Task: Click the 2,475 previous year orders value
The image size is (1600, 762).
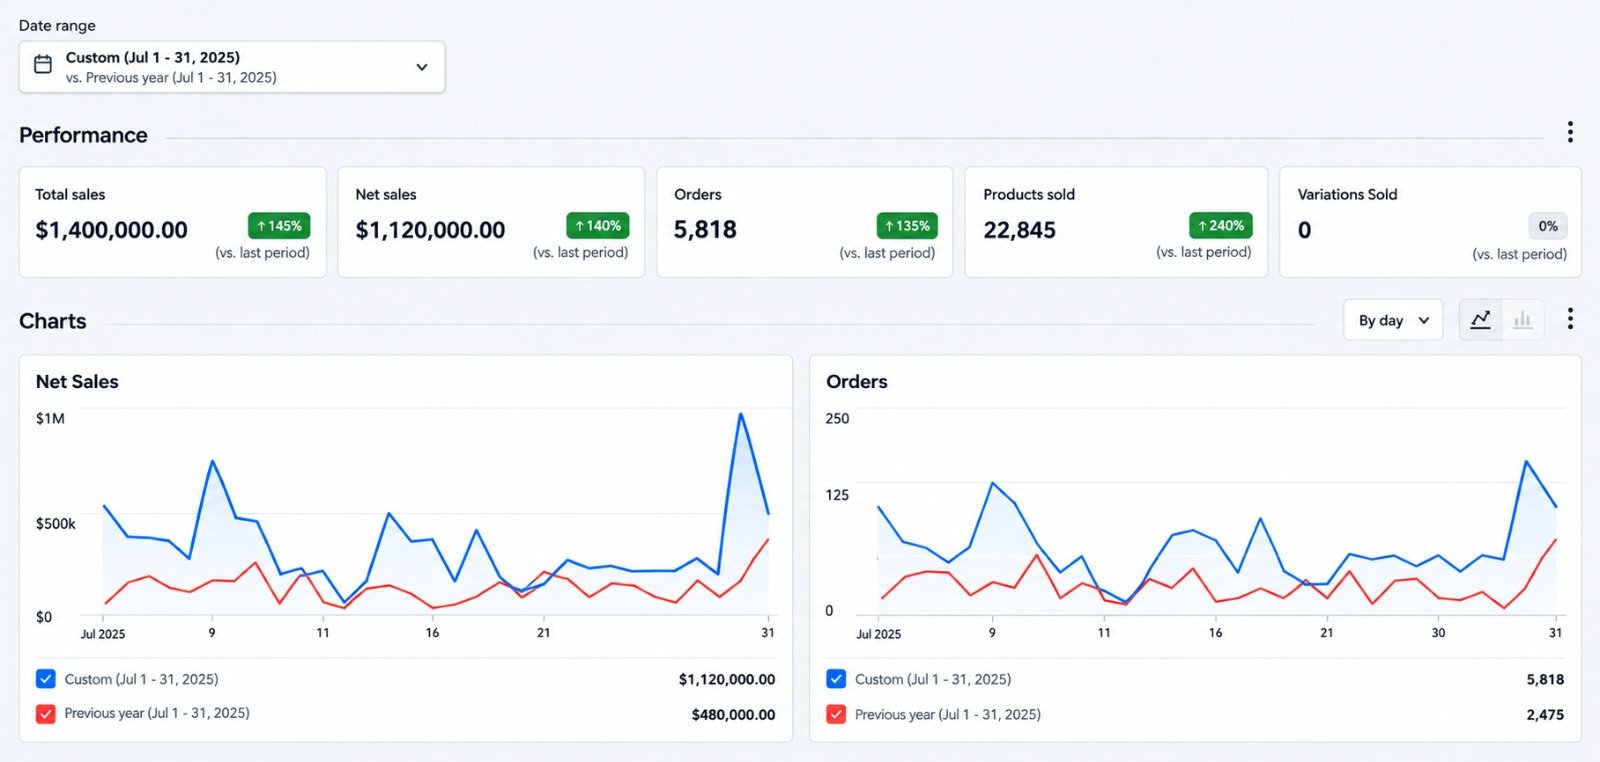Action: coord(1545,715)
